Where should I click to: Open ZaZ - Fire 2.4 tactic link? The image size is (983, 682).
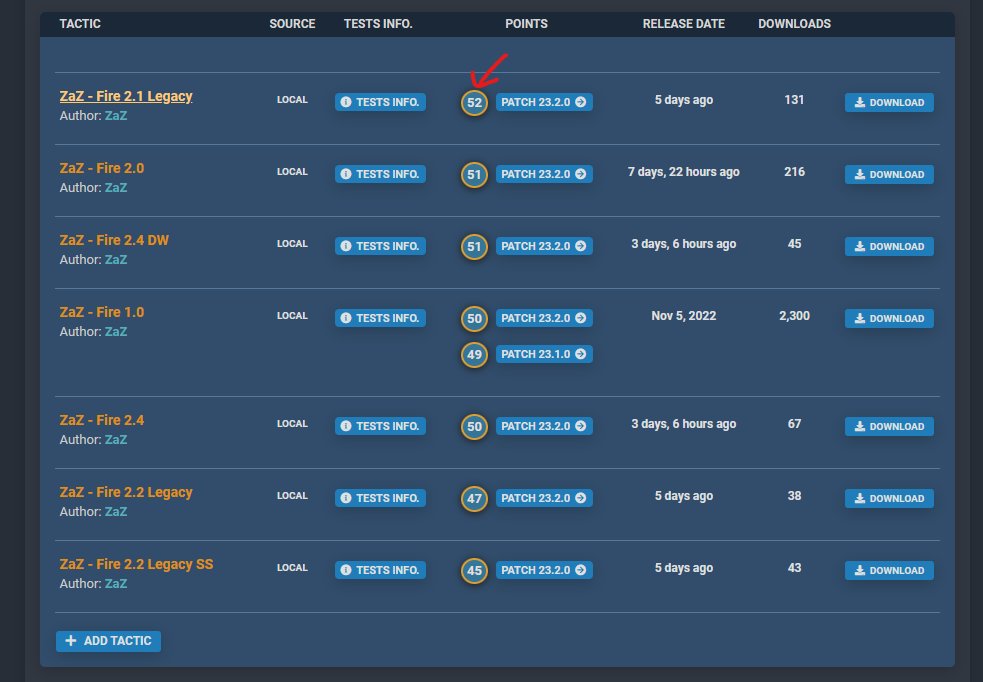click(102, 420)
